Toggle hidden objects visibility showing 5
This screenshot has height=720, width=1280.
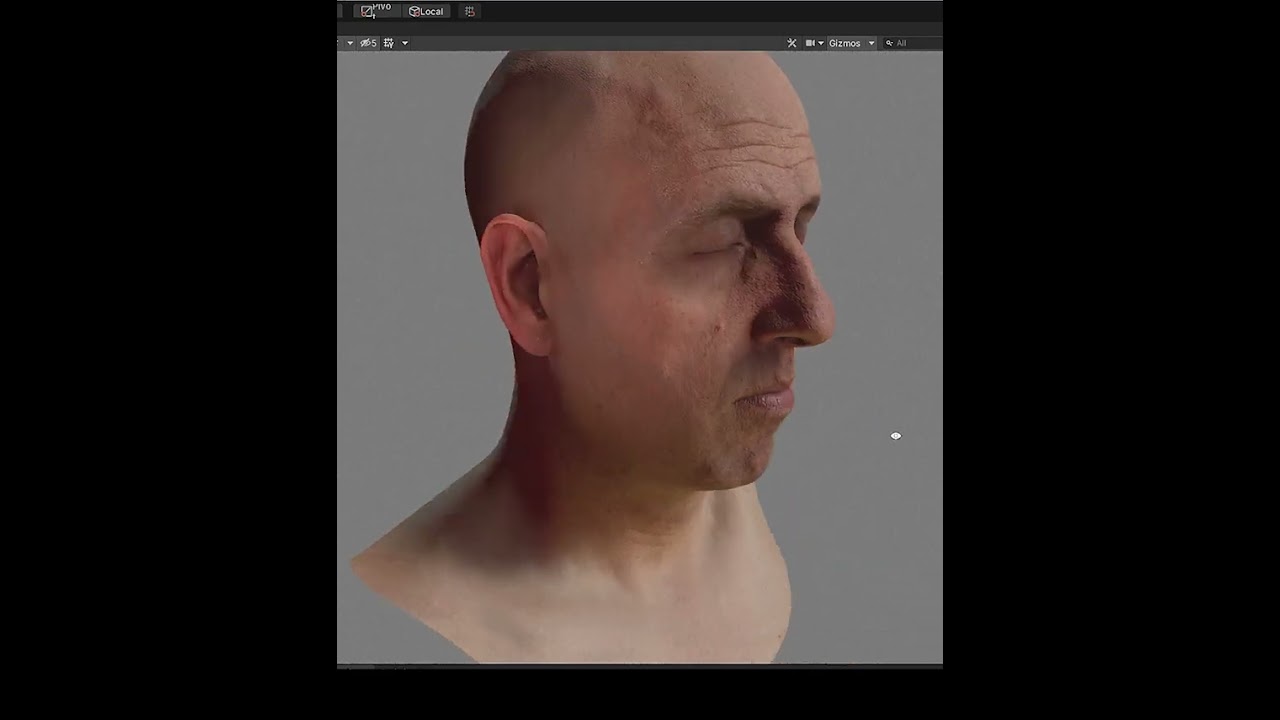point(368,43)
